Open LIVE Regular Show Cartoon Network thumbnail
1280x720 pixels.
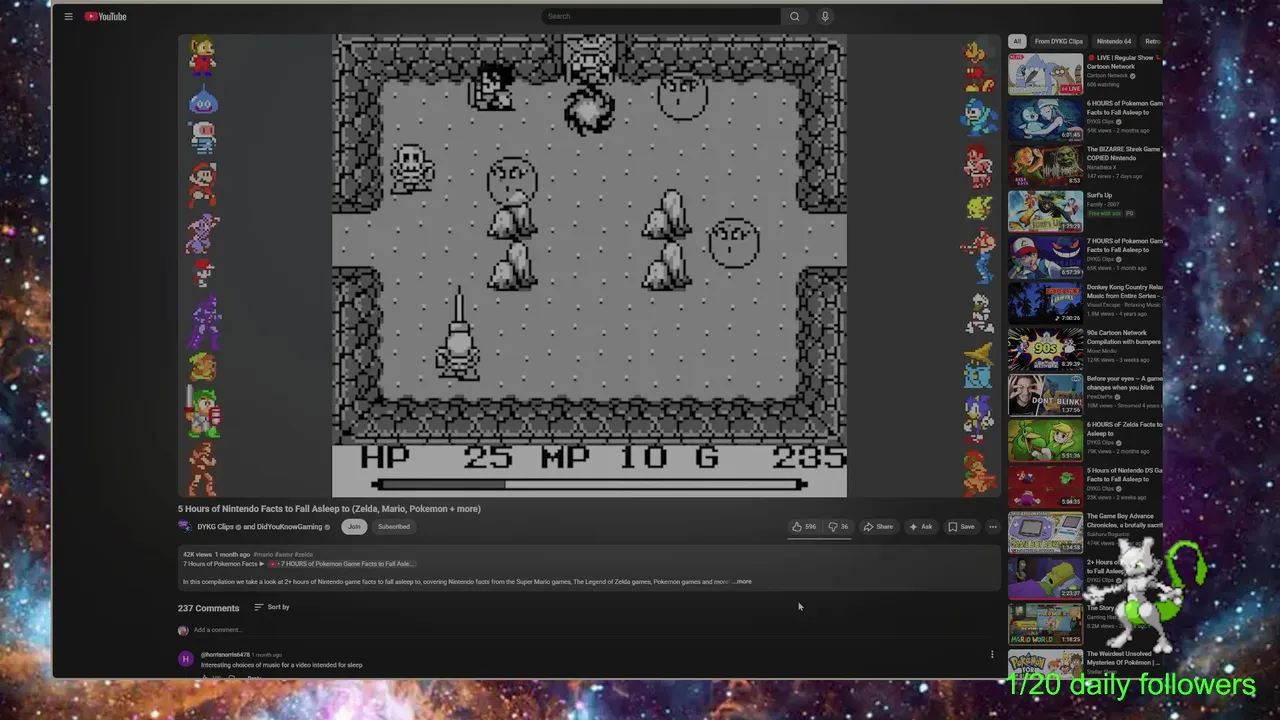click(x=1045, y=74)
